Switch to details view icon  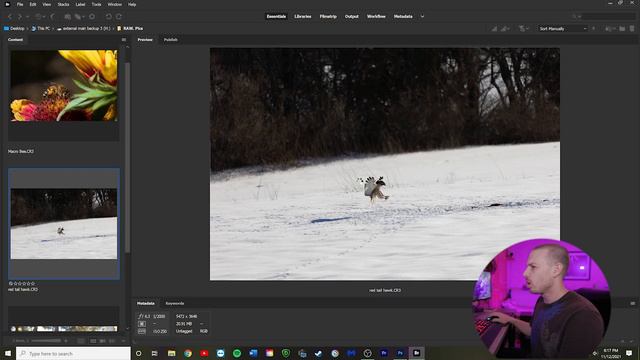[103, 341]
